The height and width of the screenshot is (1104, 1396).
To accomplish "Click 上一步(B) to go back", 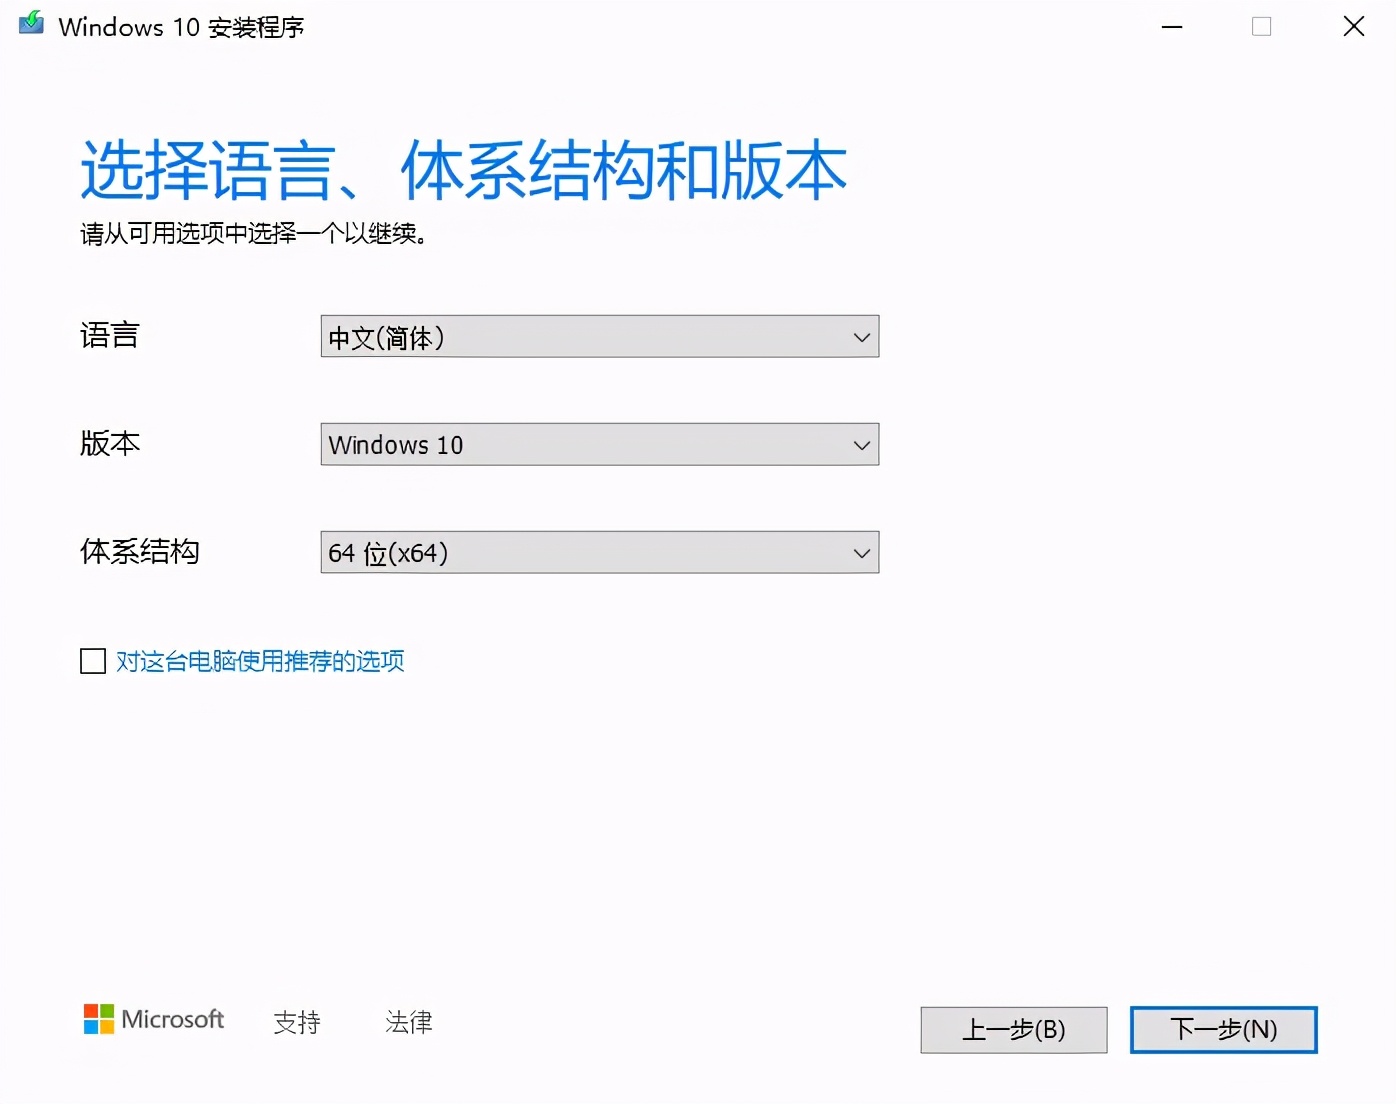I will pos(1013,1029).
